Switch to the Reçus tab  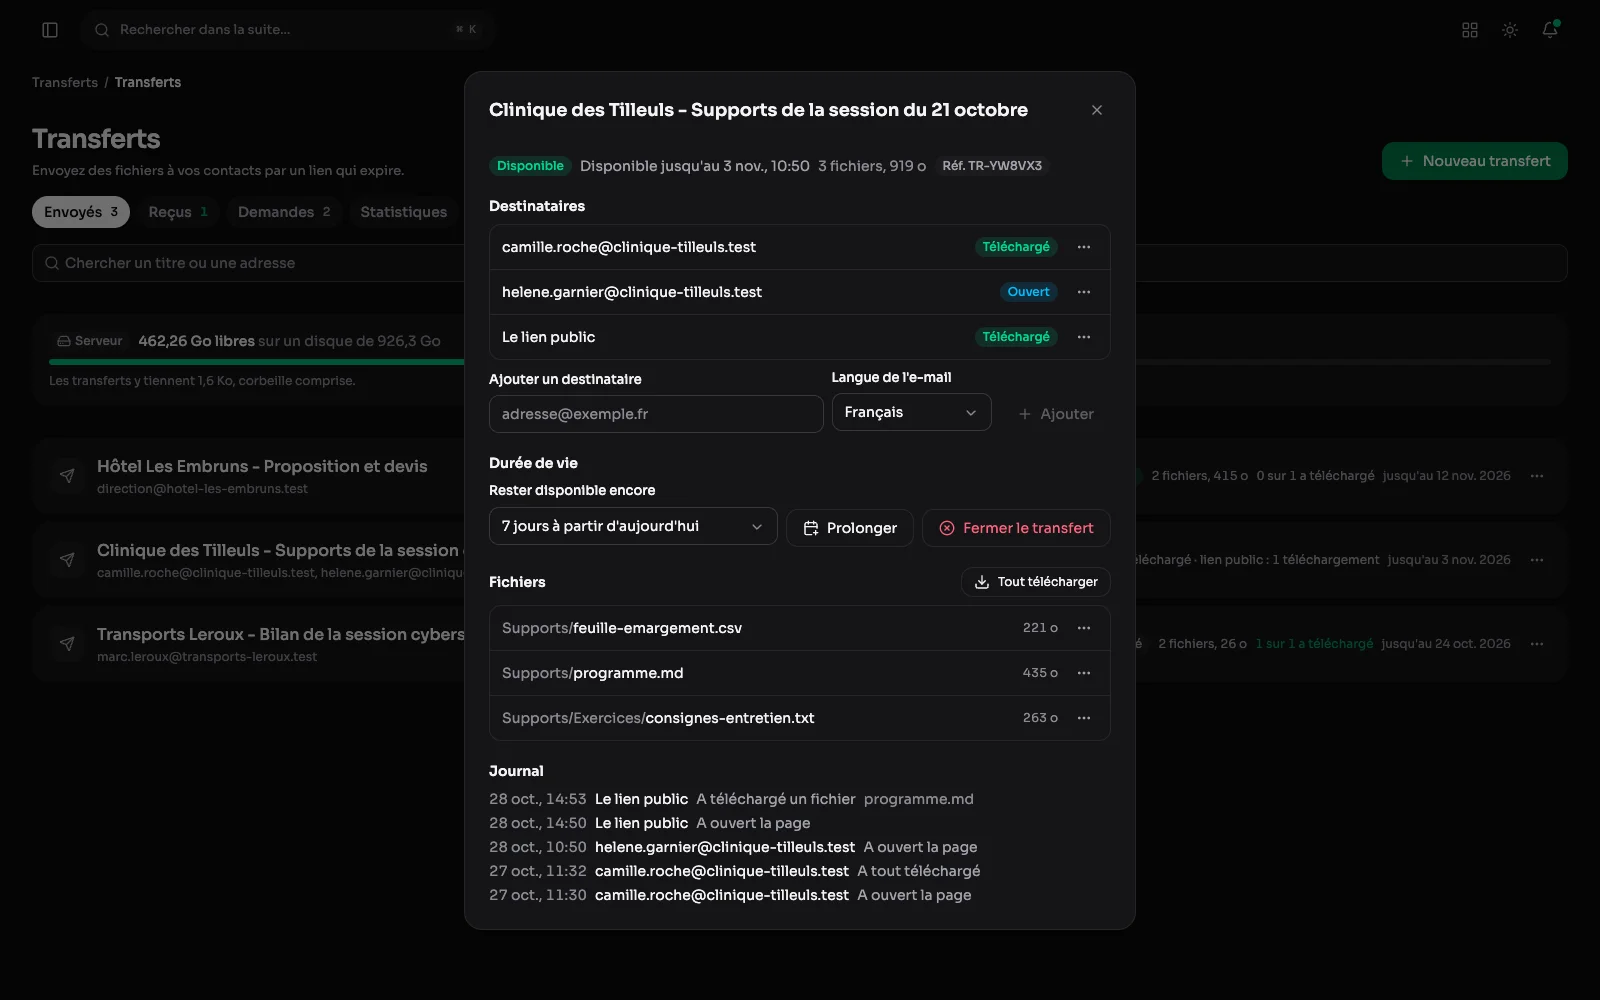178,212
